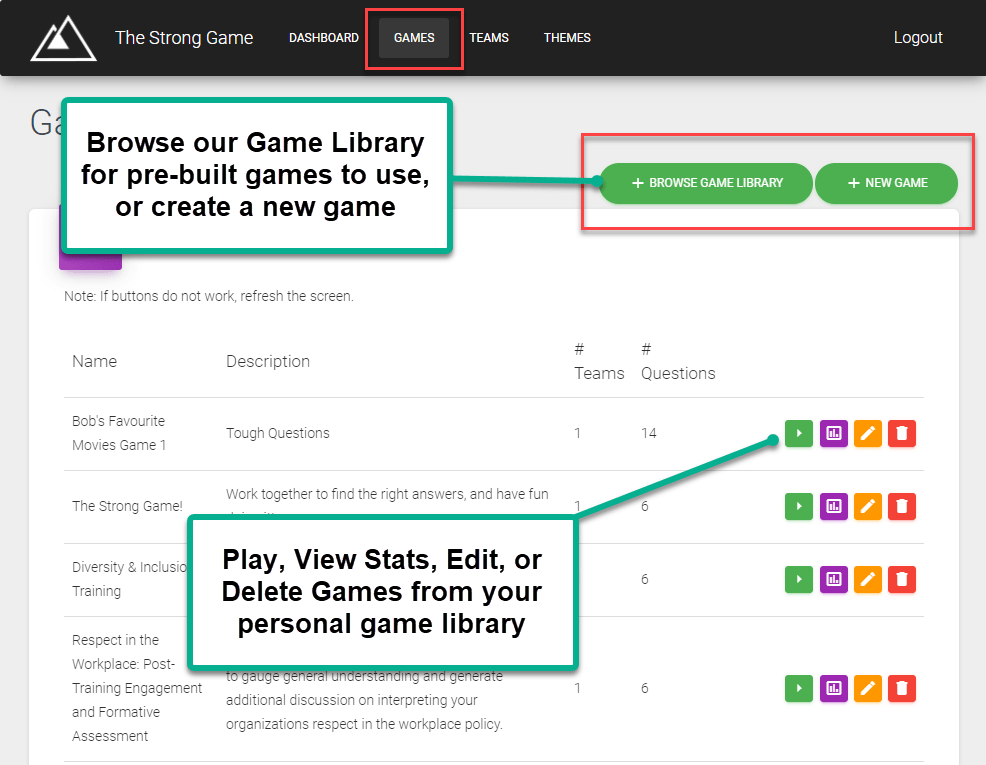Image resolution: width=986 pixels, height=765 pixels.
Task: Delete the Respect in the Workplace game
Action: pyautogui.click(x=901, y=688)
